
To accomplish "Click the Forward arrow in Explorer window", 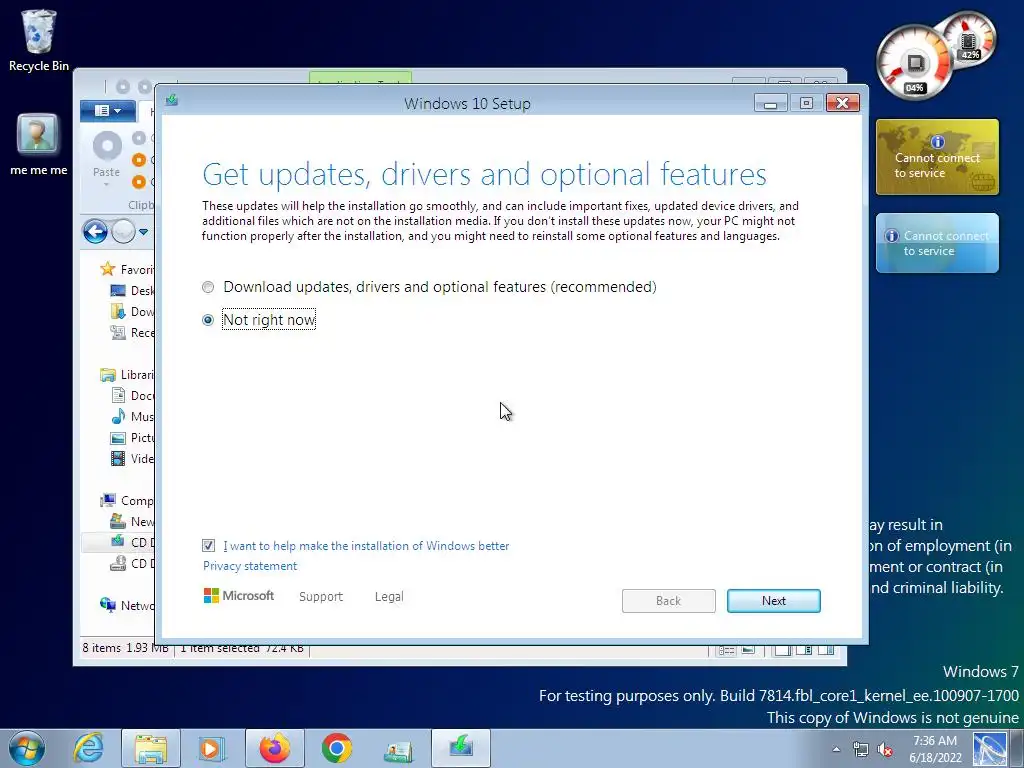I will point(123,231).
